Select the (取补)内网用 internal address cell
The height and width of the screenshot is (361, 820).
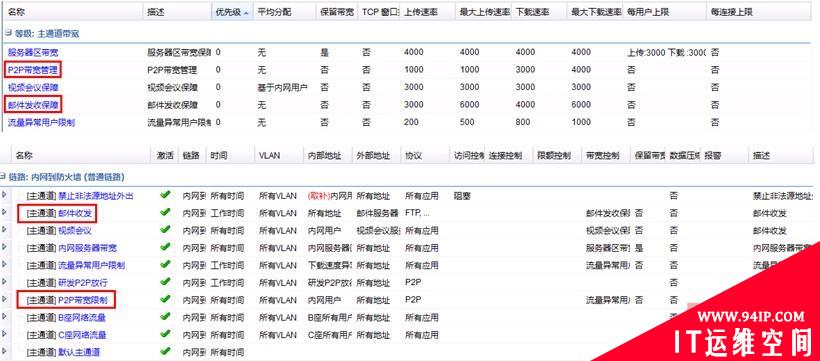coord(329,196)
